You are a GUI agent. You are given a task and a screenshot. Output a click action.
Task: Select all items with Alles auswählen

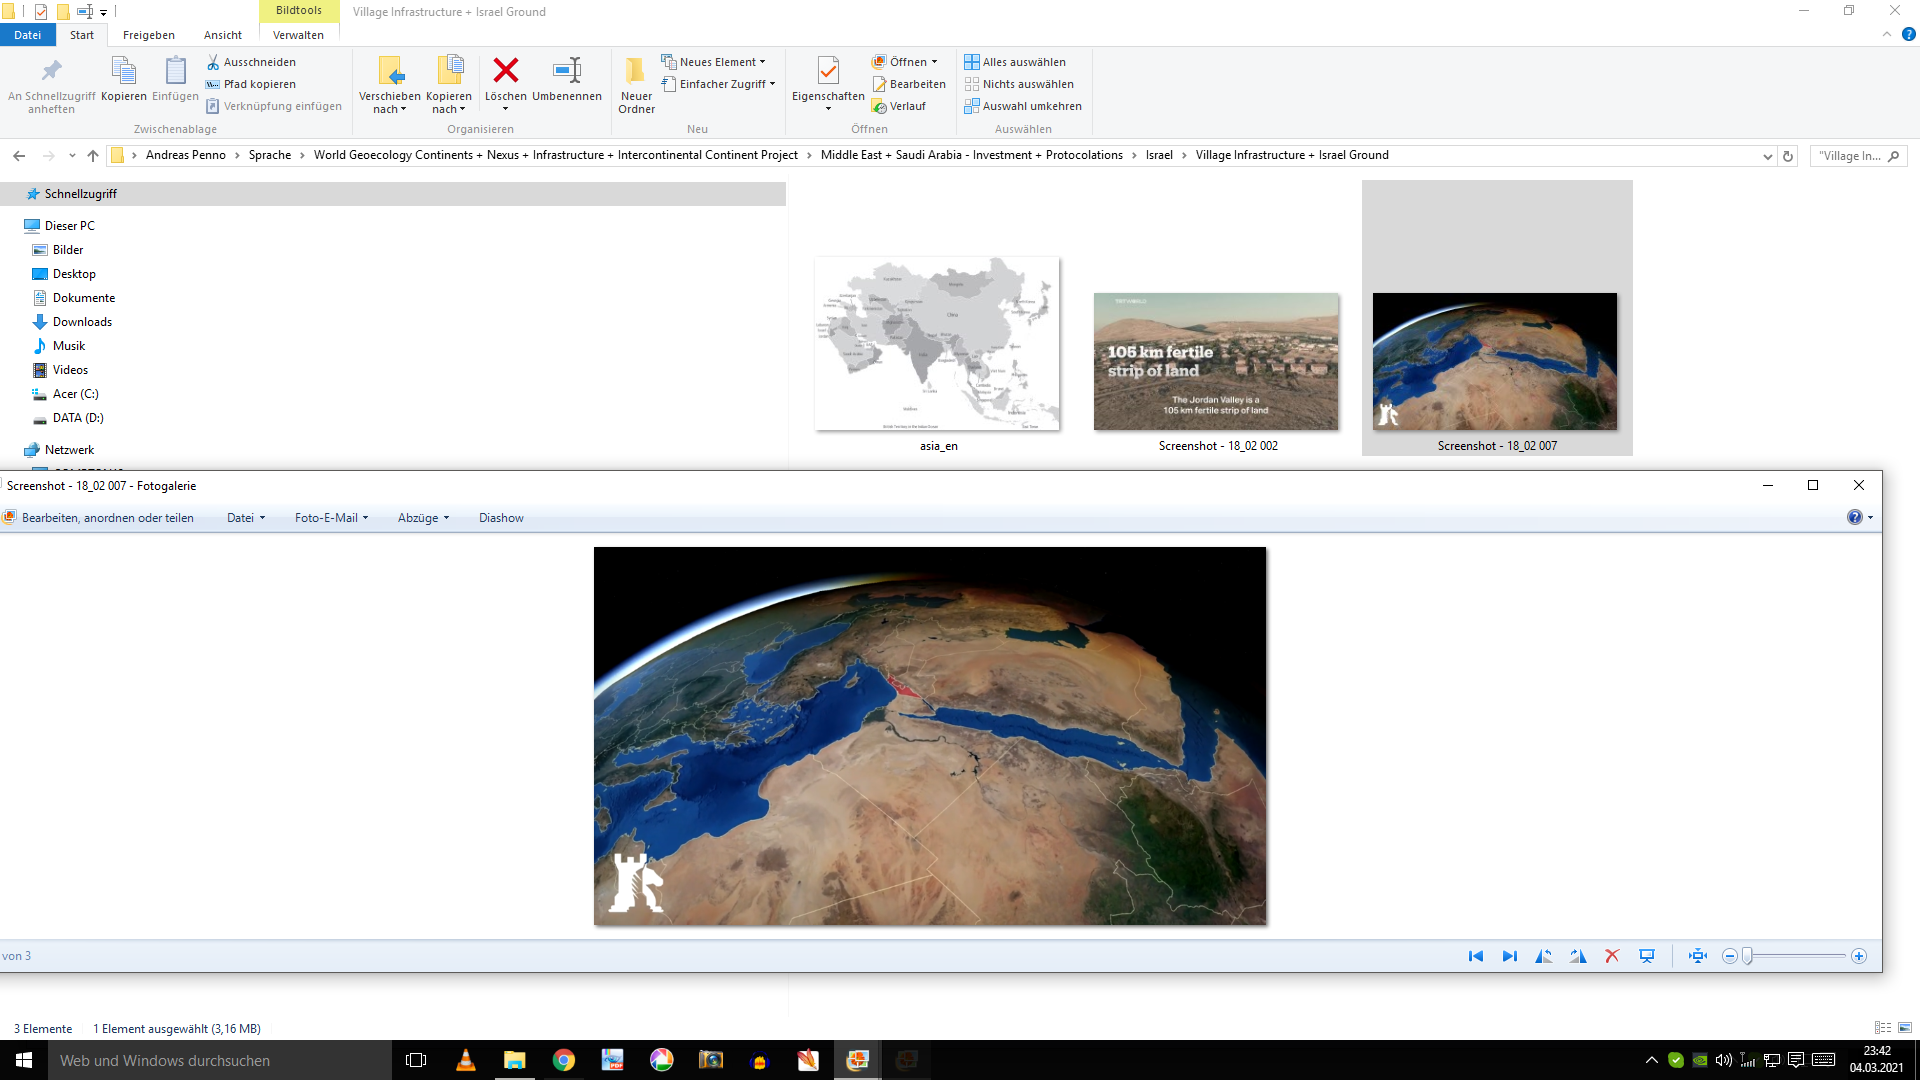[1015, 62]
